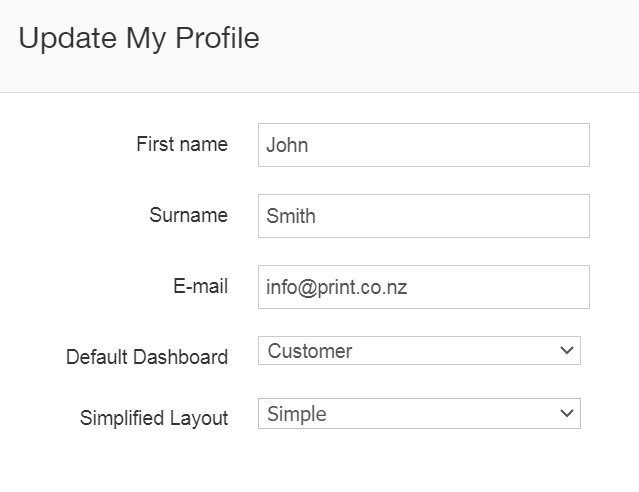
Task: Click the "Customer" value in dashboard selector
Action: (x=310, y=351)
